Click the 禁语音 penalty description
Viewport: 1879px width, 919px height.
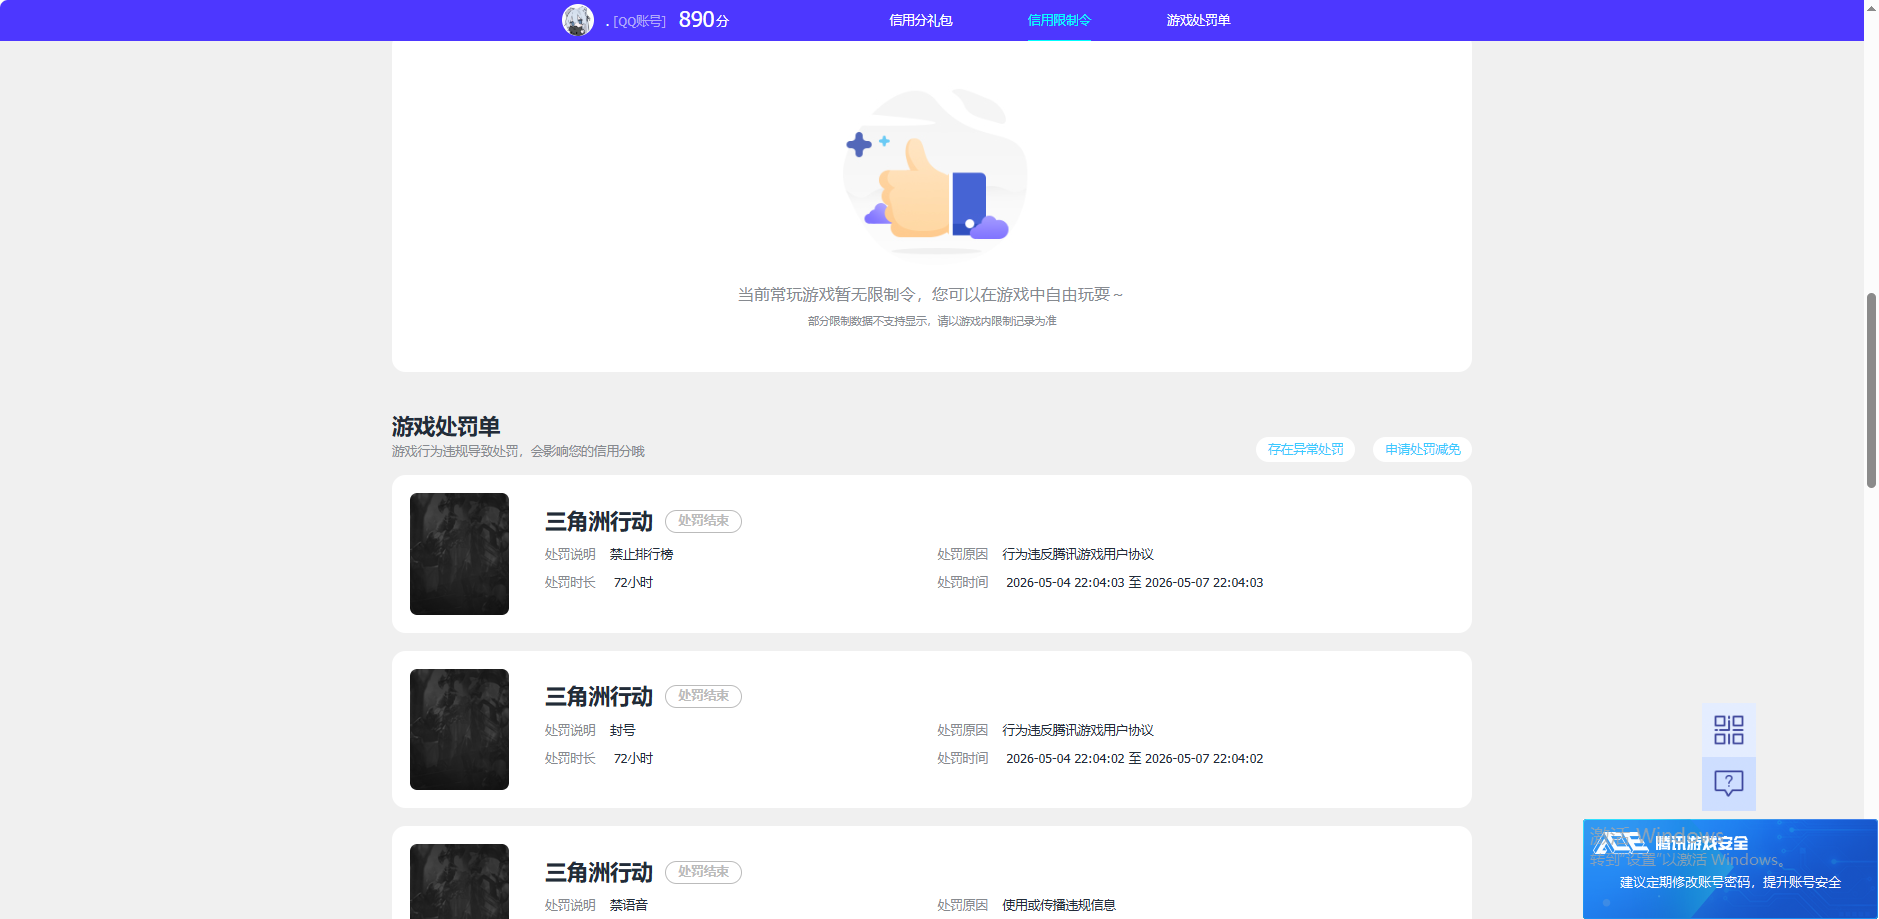pyautogui.click(x=628, y=905)
